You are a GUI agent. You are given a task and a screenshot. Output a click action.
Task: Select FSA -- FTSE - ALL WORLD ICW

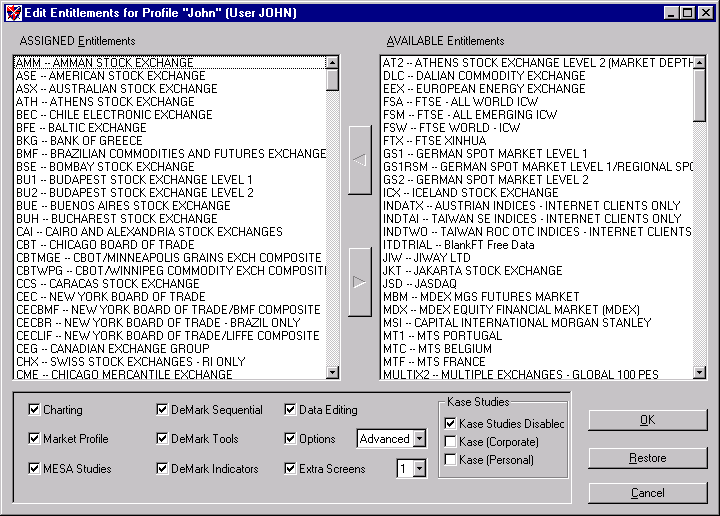[537, 101]
